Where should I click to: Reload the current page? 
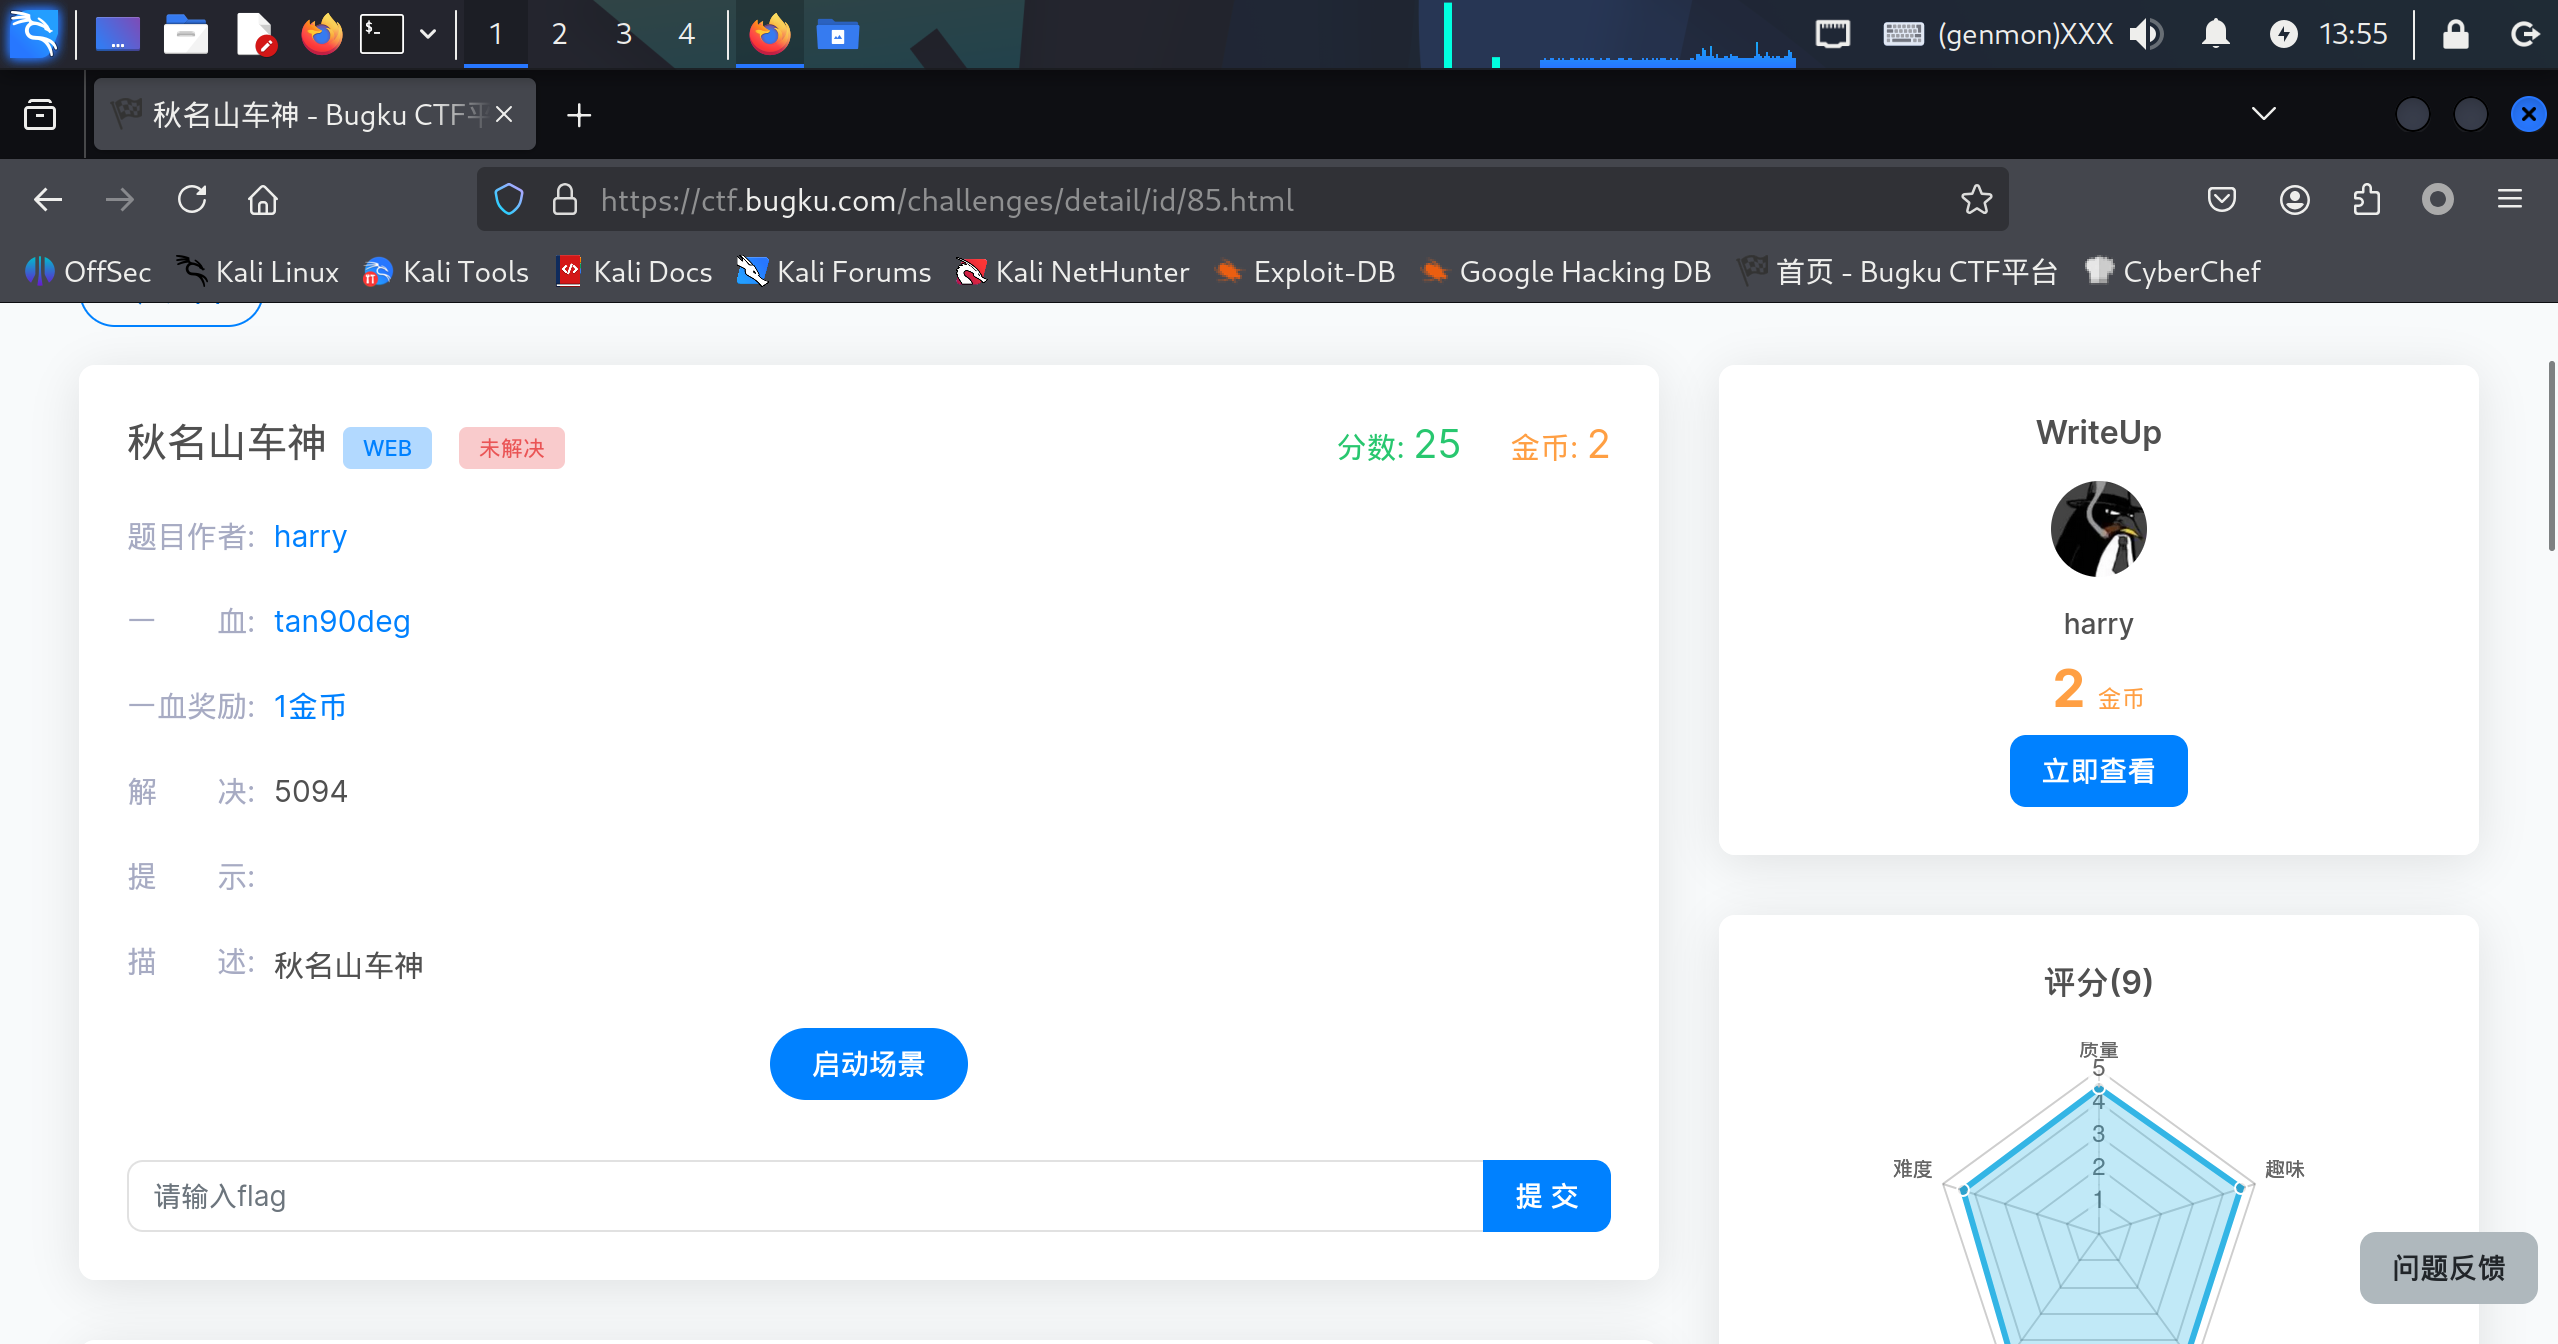192,200
